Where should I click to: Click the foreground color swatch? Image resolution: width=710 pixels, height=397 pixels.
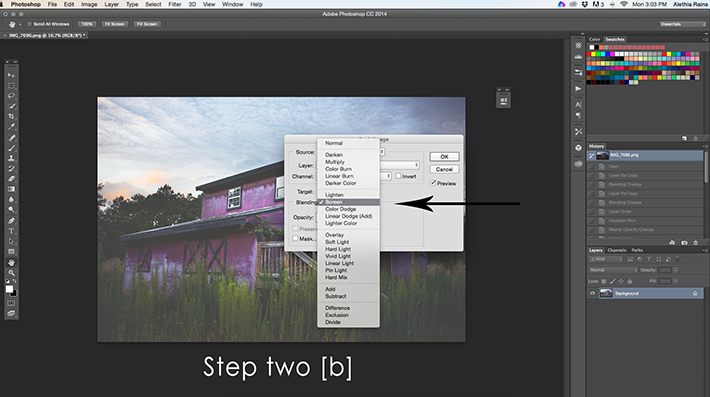(x=9, y=289)
